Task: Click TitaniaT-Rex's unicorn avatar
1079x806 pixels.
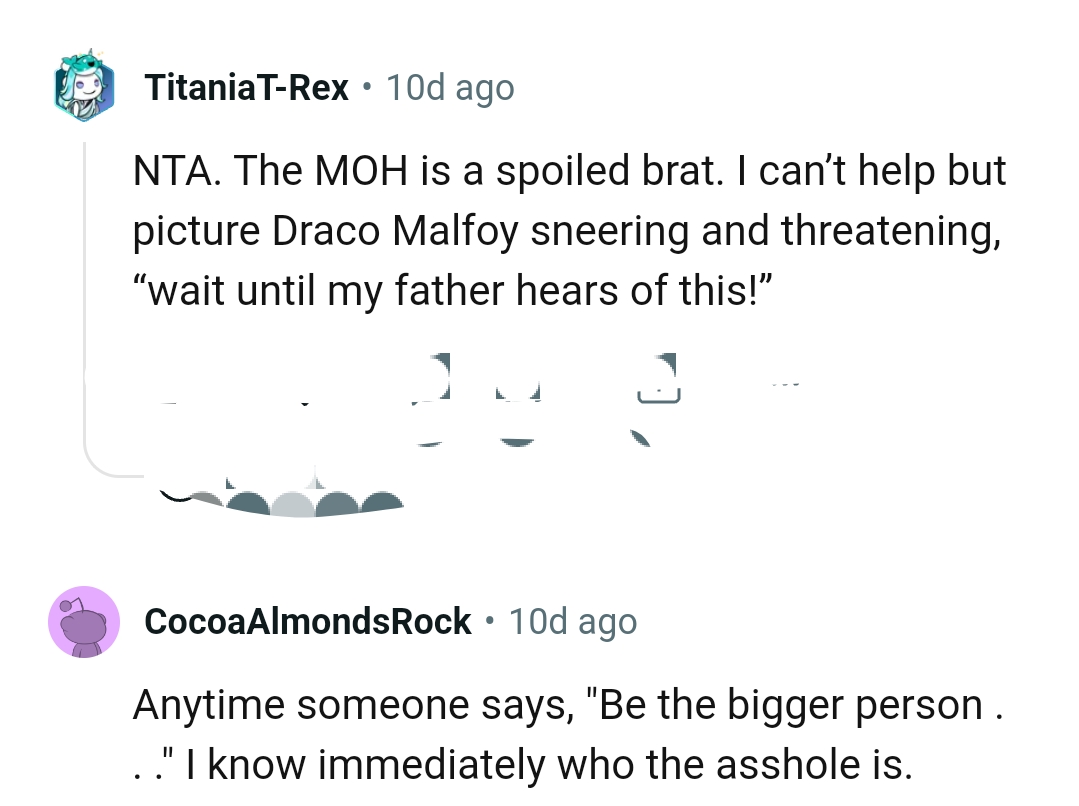Action: tap(84, 87)
